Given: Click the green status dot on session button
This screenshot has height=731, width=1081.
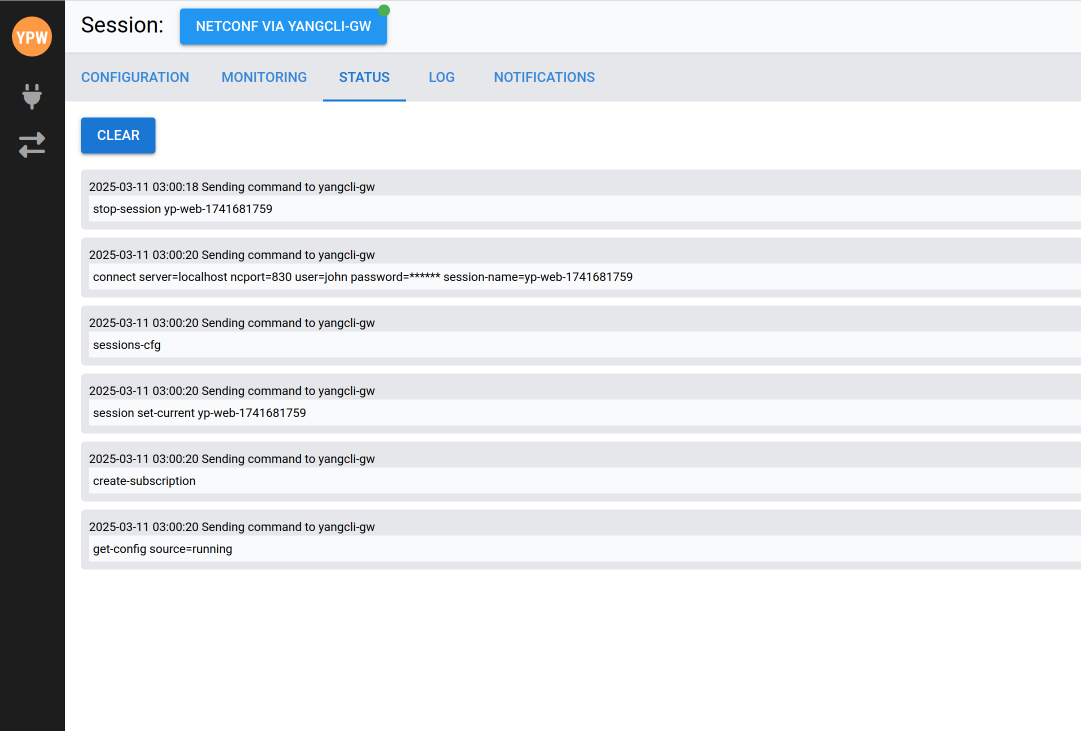Looking at the screenshot, I should click(384, 11).
